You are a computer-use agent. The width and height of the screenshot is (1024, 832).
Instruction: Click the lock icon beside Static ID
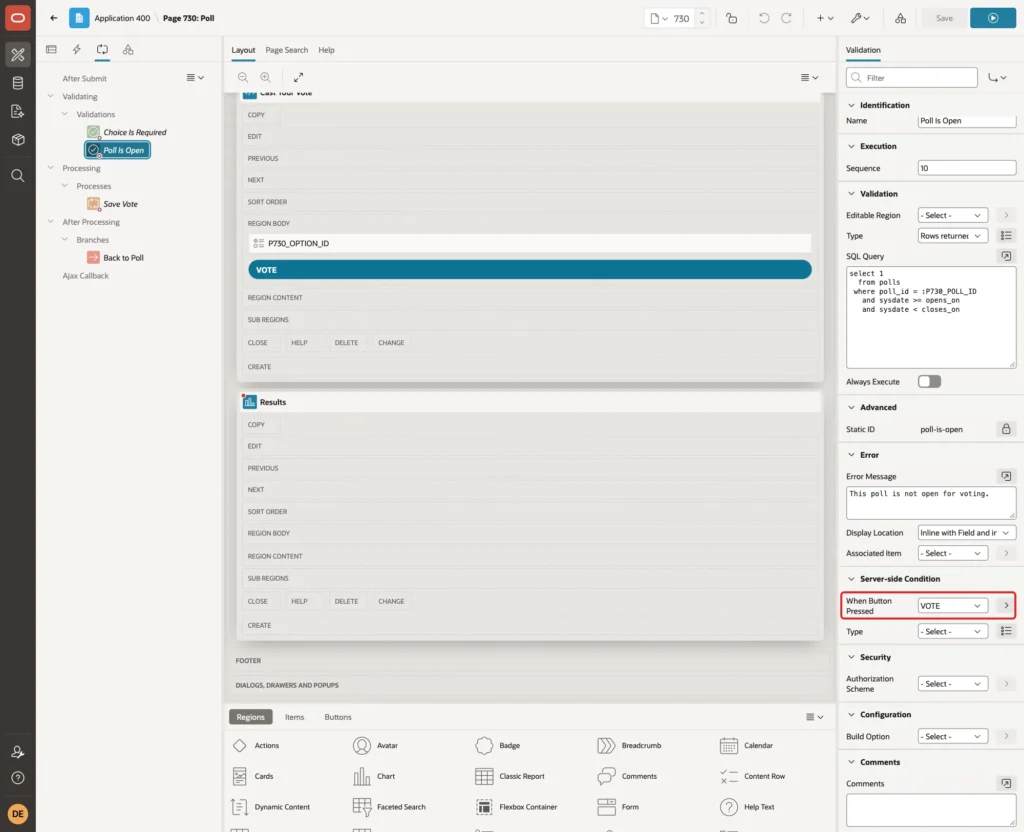[x=1006, y=429]
